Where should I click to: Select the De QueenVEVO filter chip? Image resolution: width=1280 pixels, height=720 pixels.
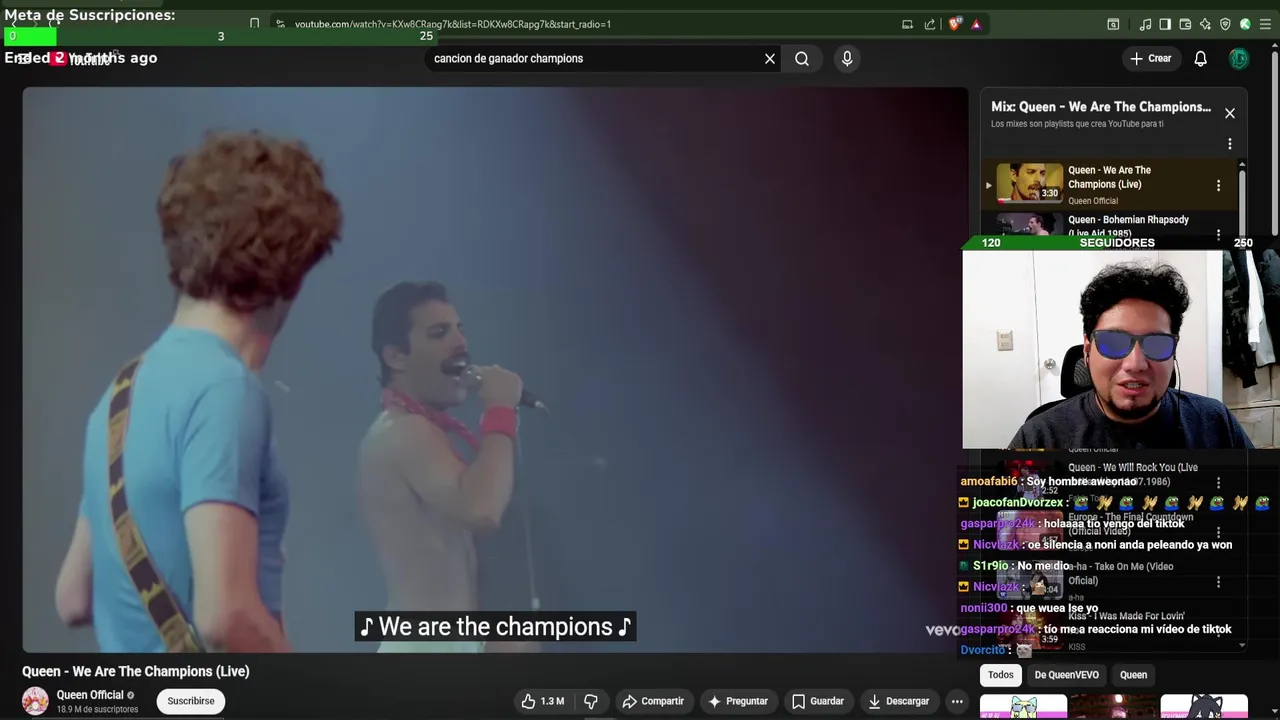point(1066,675)
